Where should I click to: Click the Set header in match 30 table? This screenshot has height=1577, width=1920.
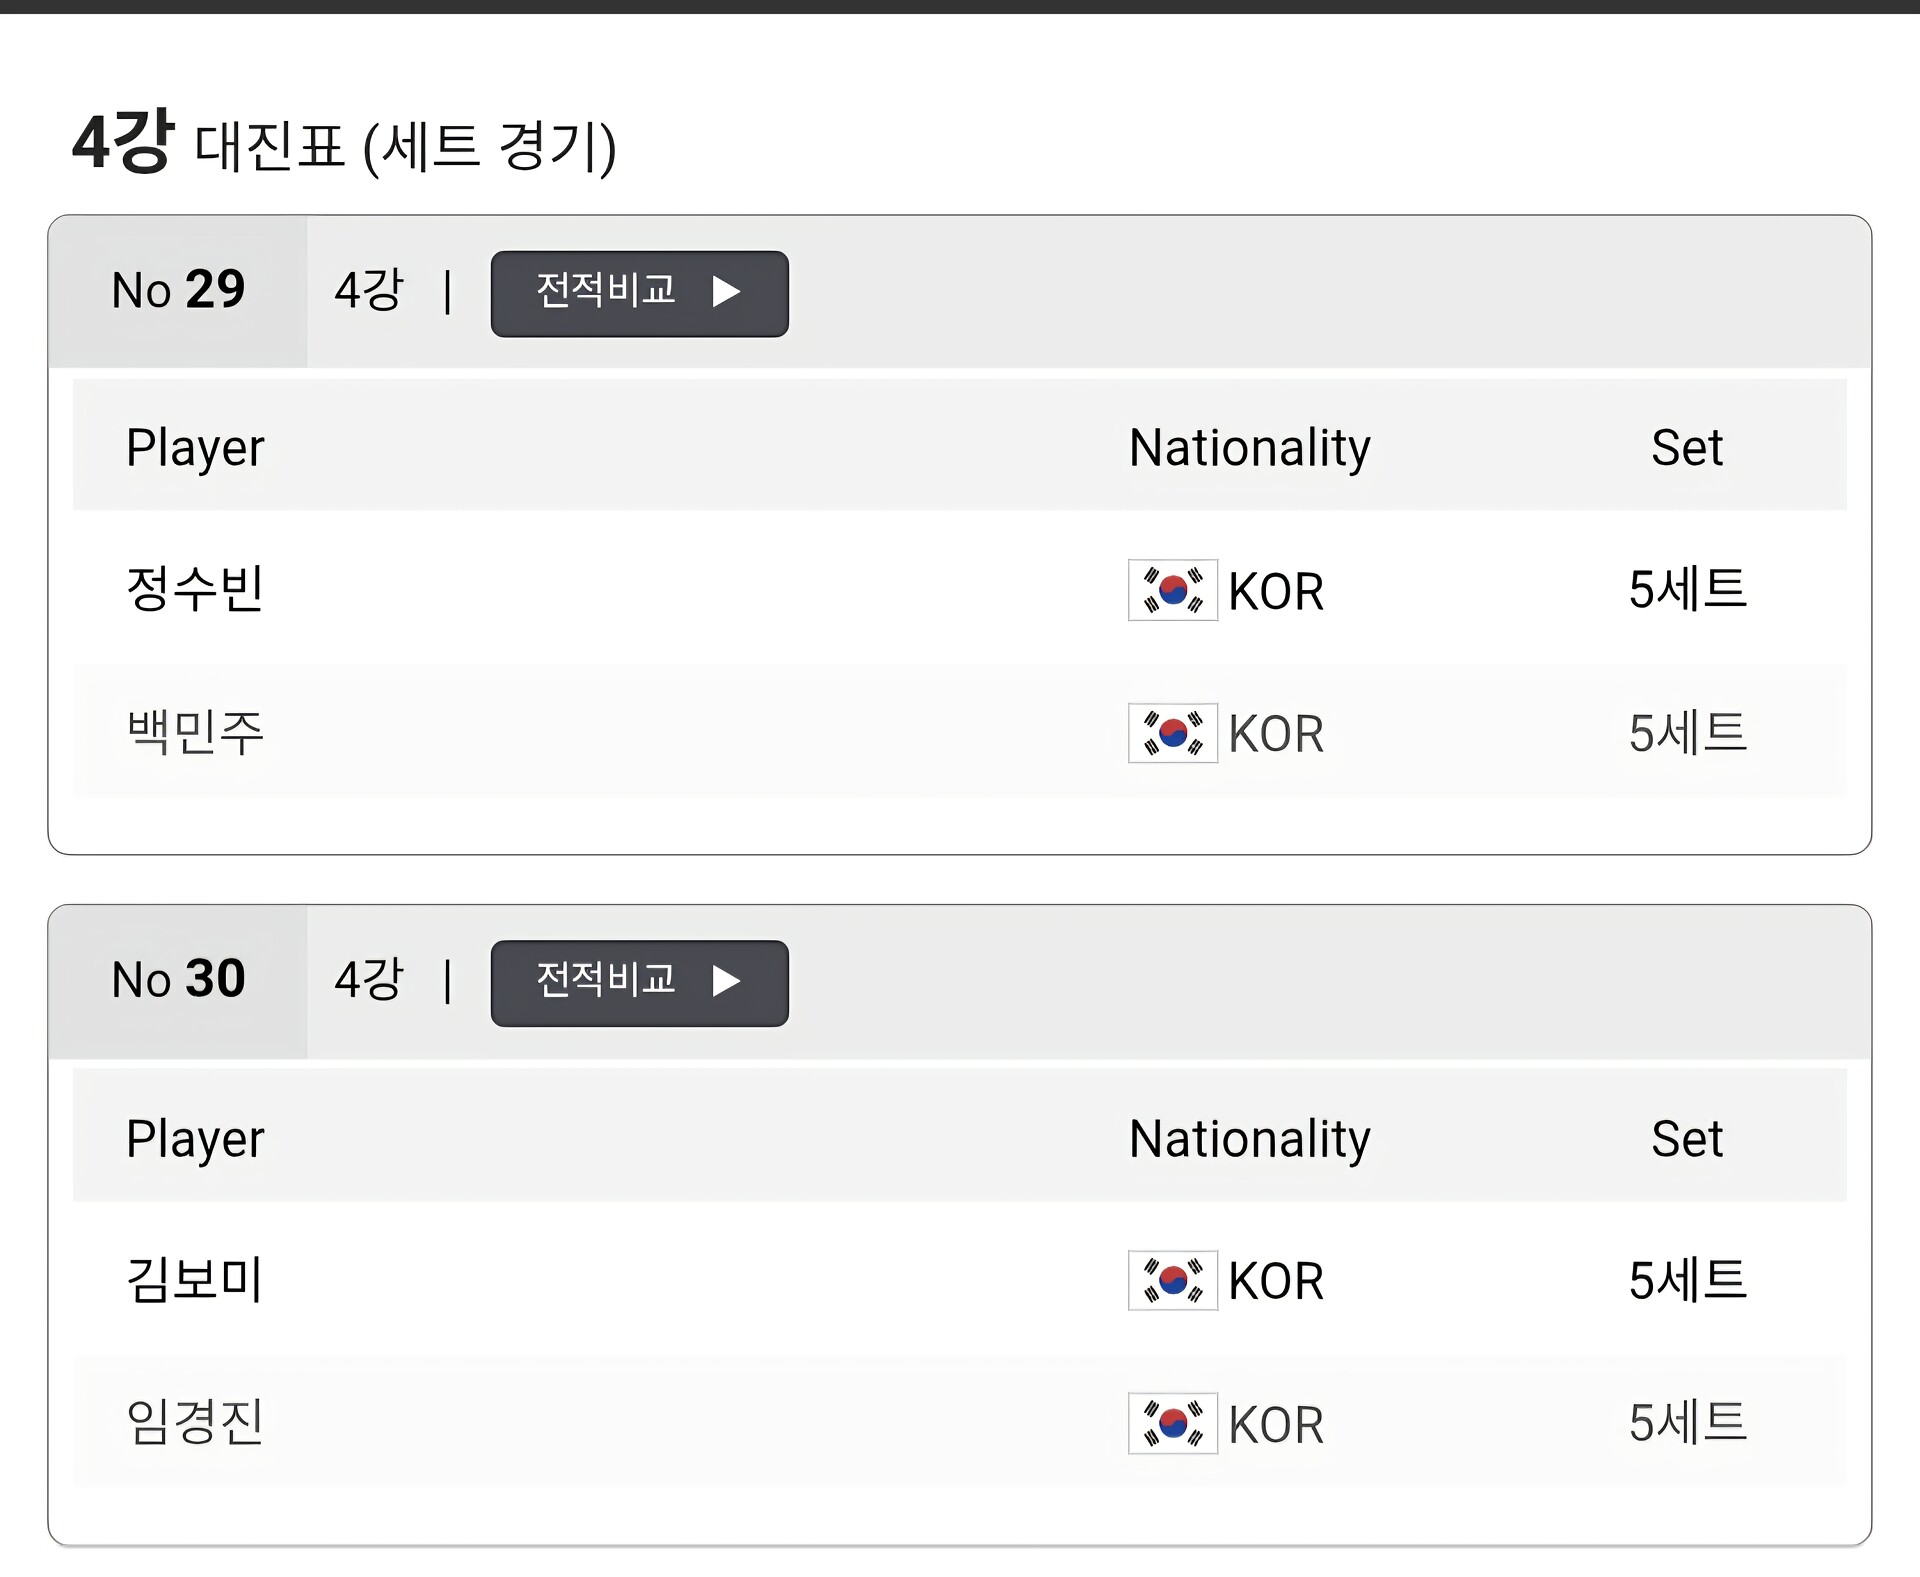click(1687, 1138)
